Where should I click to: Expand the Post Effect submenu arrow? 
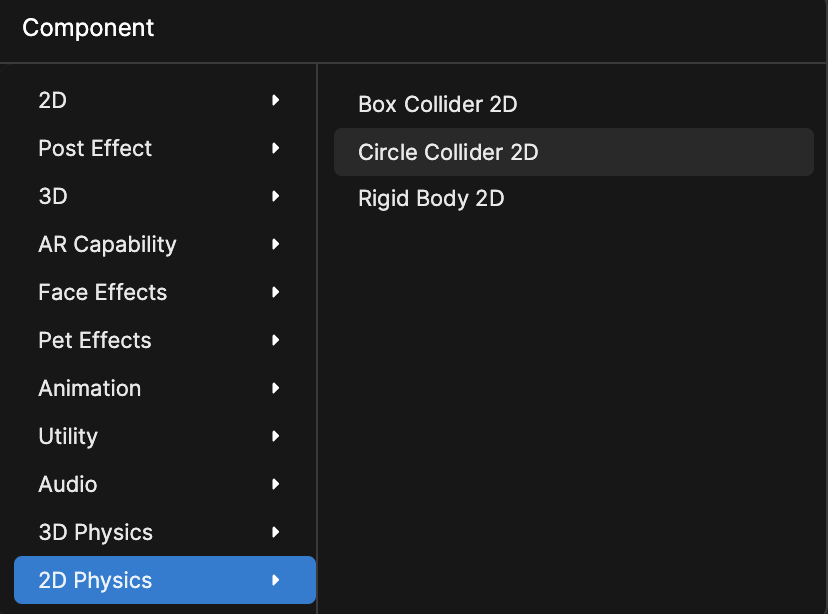[x=276, y=148]
